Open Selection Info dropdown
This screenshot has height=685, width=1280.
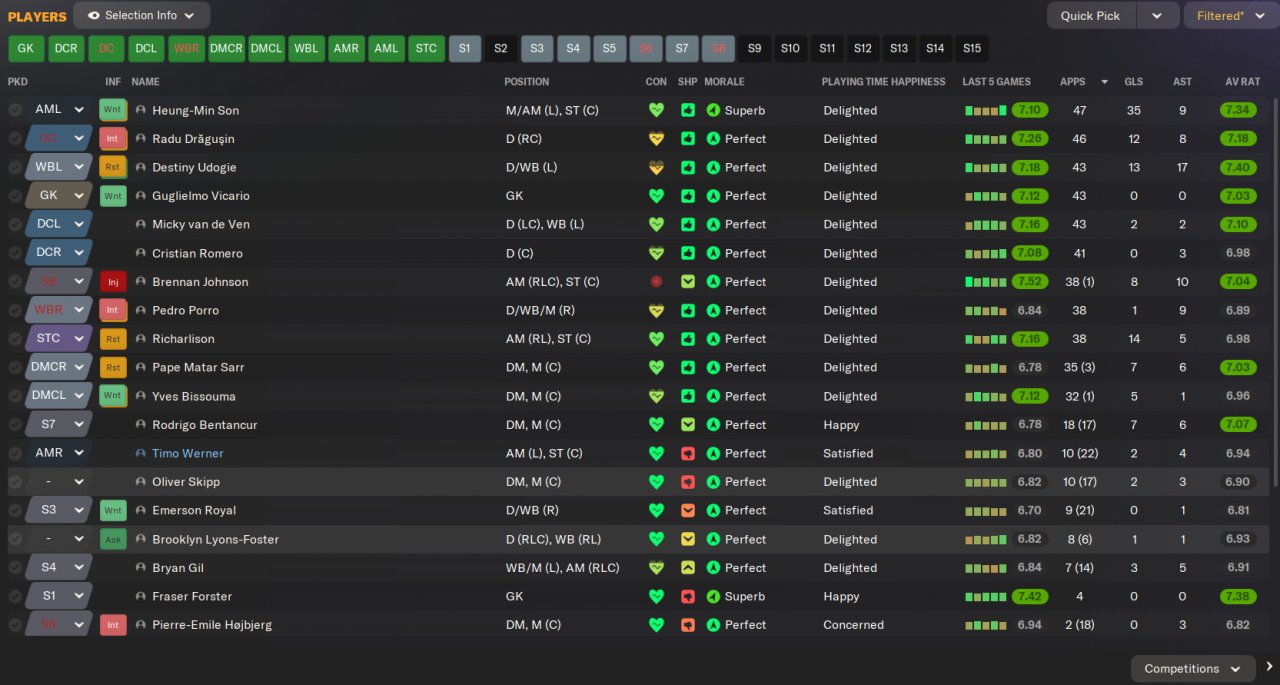tap(142, 16)
